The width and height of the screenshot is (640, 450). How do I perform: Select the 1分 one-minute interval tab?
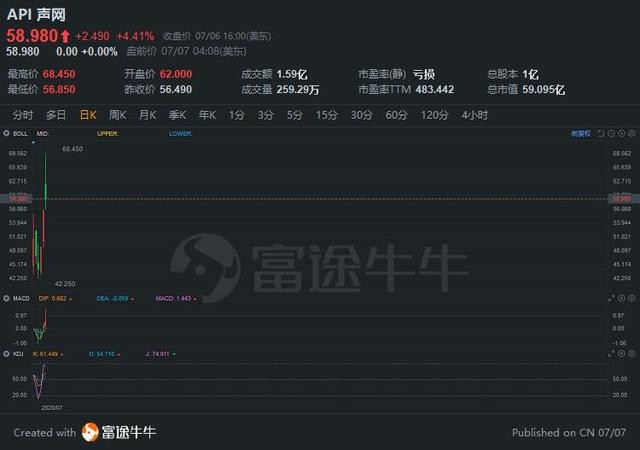click(x=236, y=115)
